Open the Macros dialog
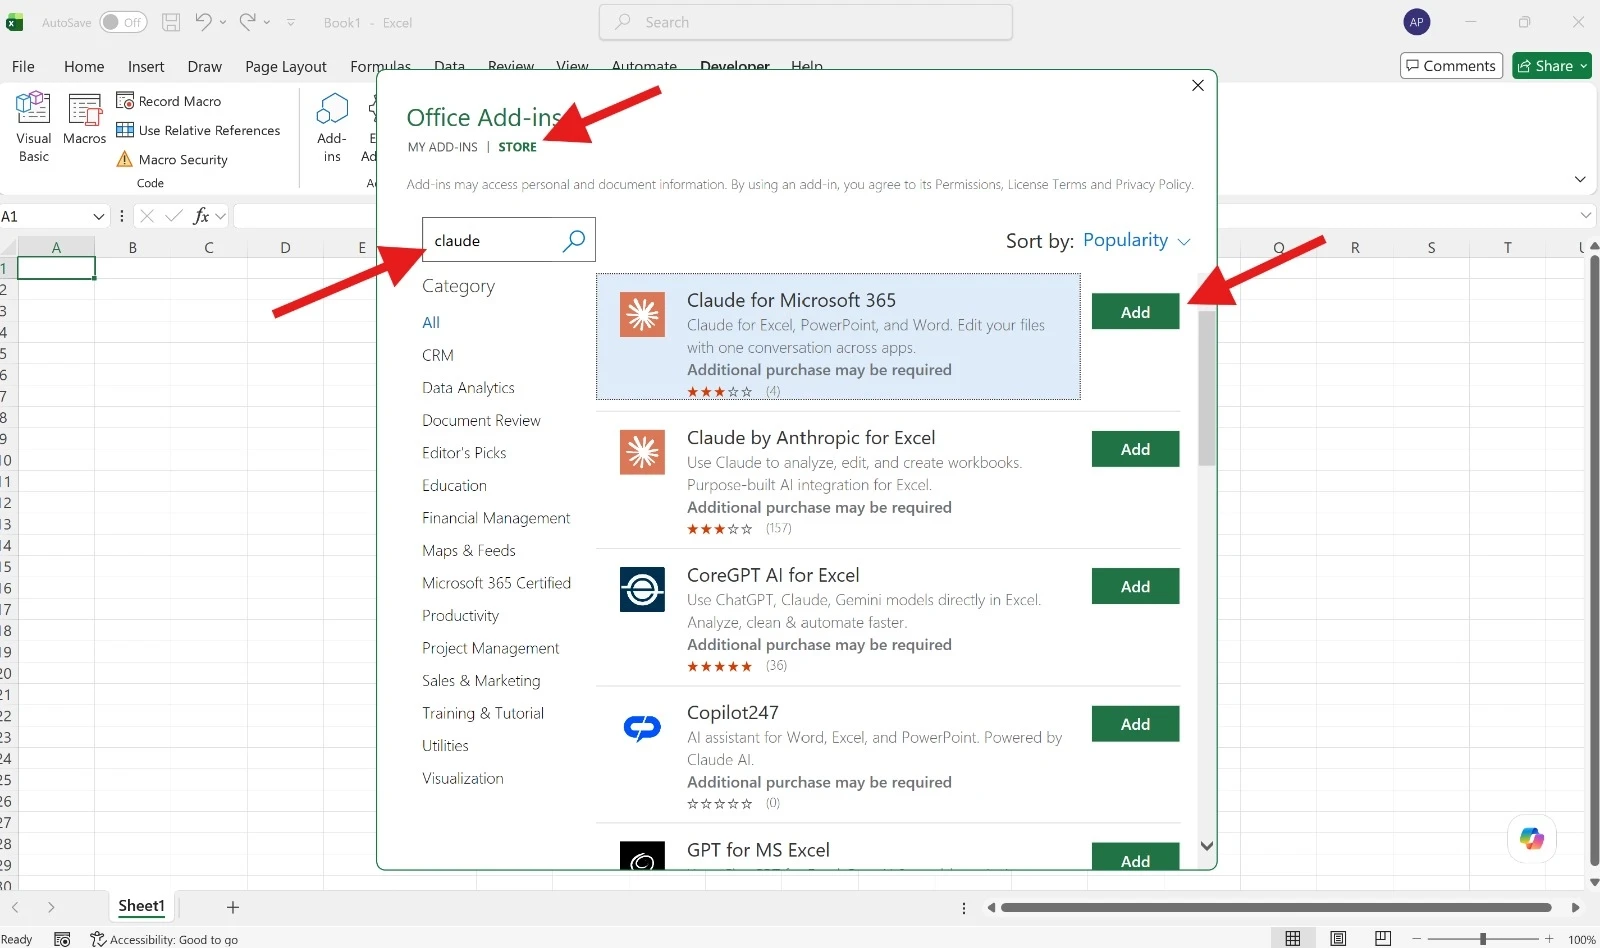Viewport: 1600px width, 948px height. pos(84,120)
